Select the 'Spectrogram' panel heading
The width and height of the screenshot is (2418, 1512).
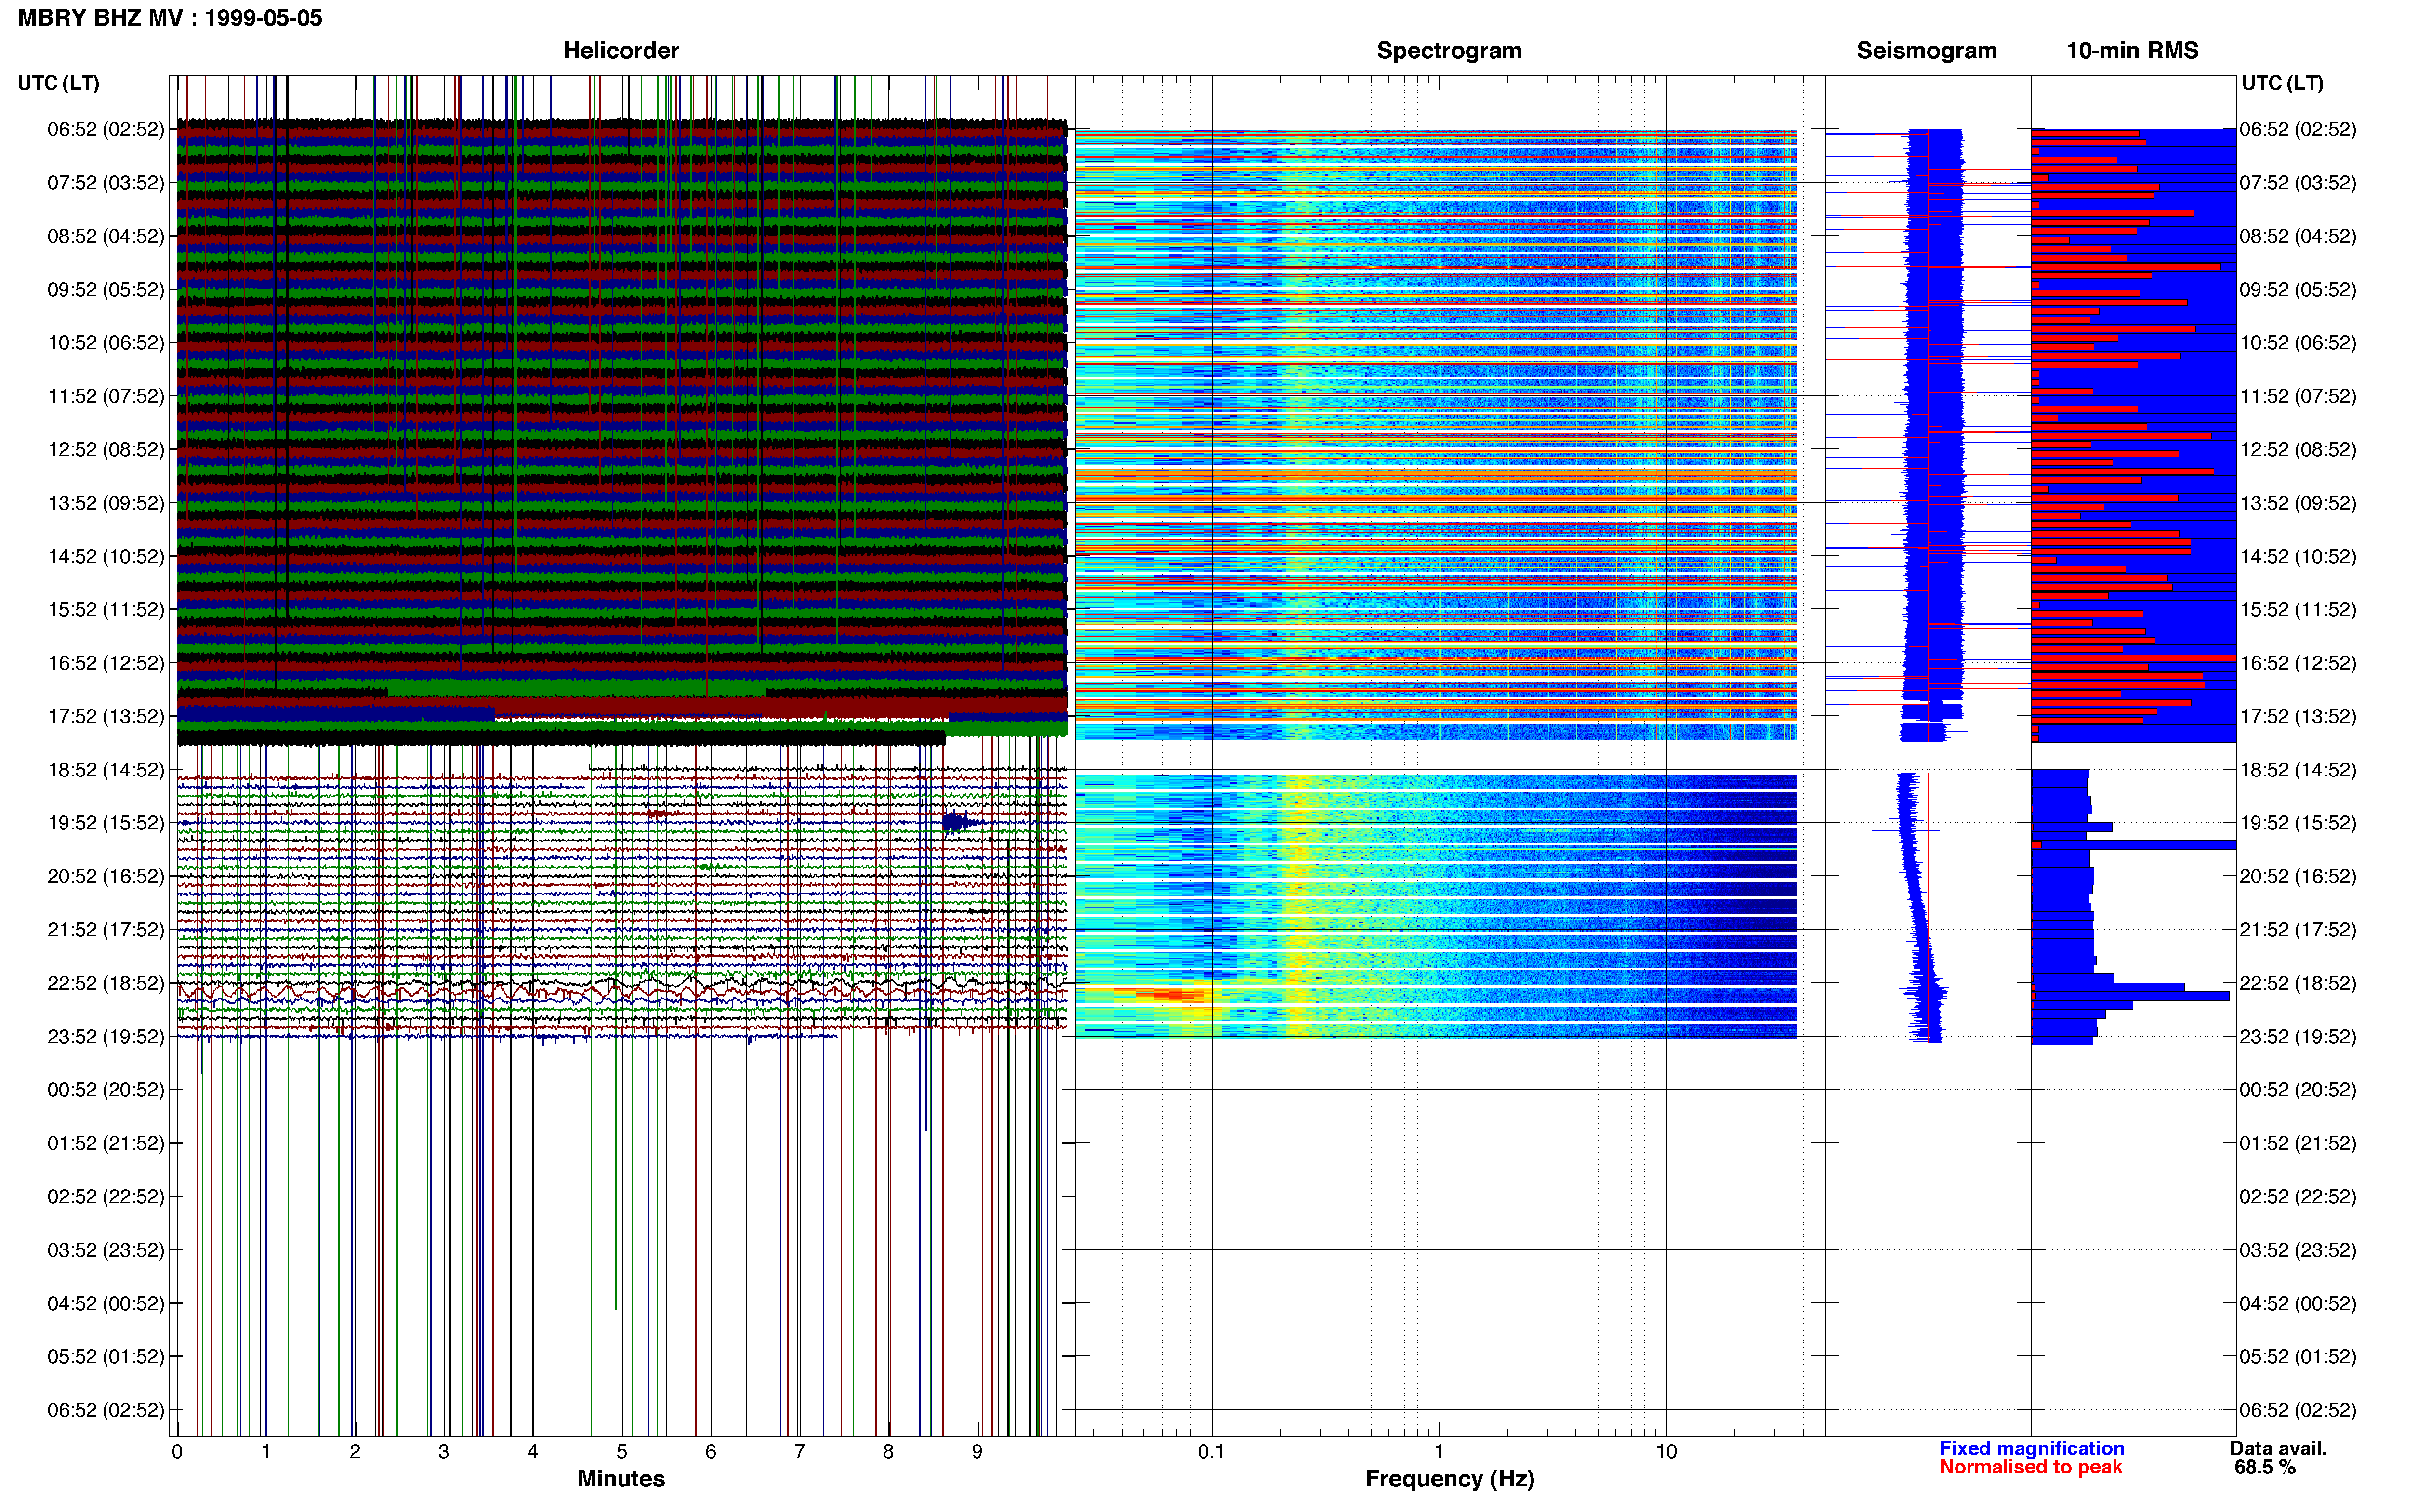click(x=1449, y=50)
